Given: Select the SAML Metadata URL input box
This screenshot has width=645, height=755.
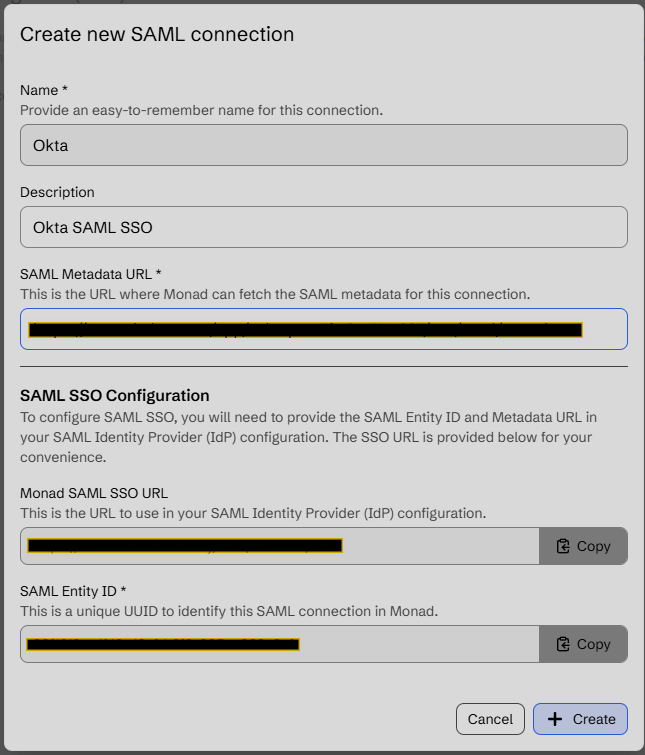Looking at the screenshot, I should pyautogui.click(x=323, y=329).
